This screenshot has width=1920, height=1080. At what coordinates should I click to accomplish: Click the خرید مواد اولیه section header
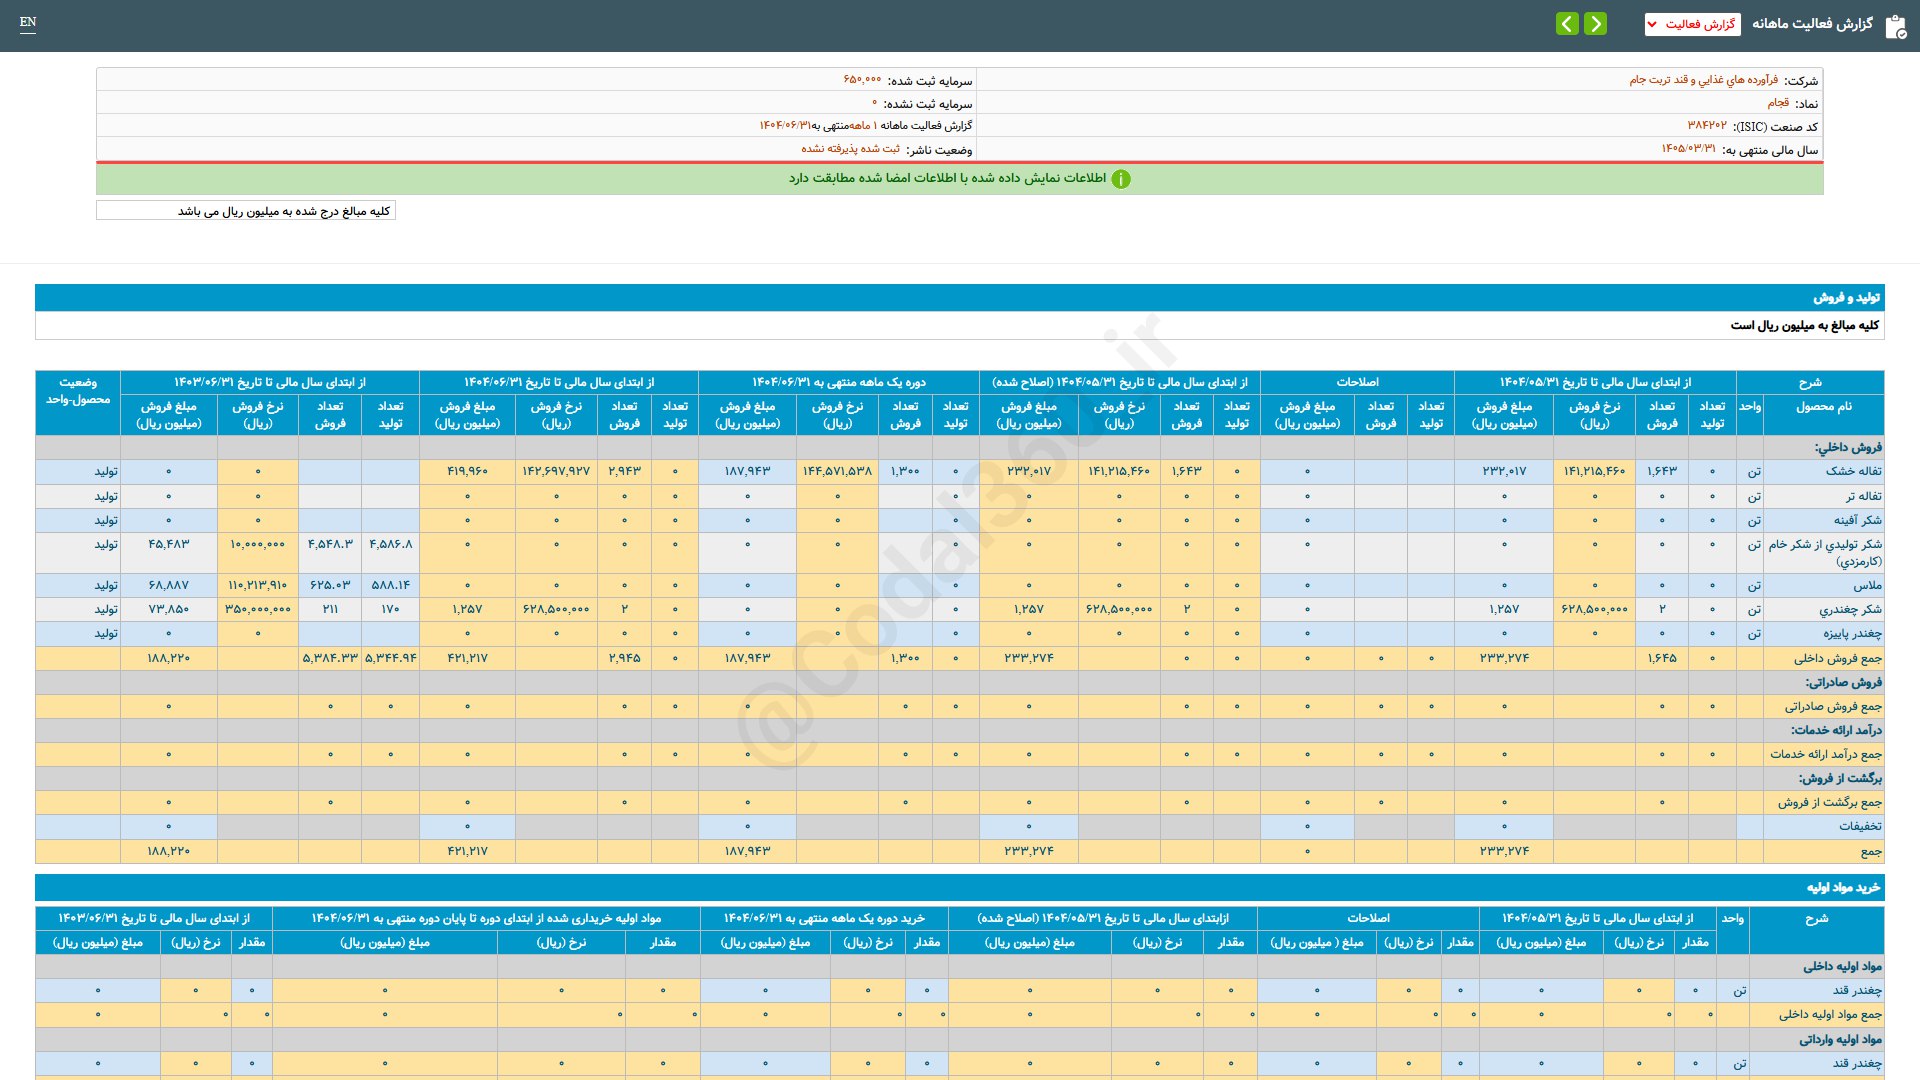pyautogui.click(x=1842, y=888)
